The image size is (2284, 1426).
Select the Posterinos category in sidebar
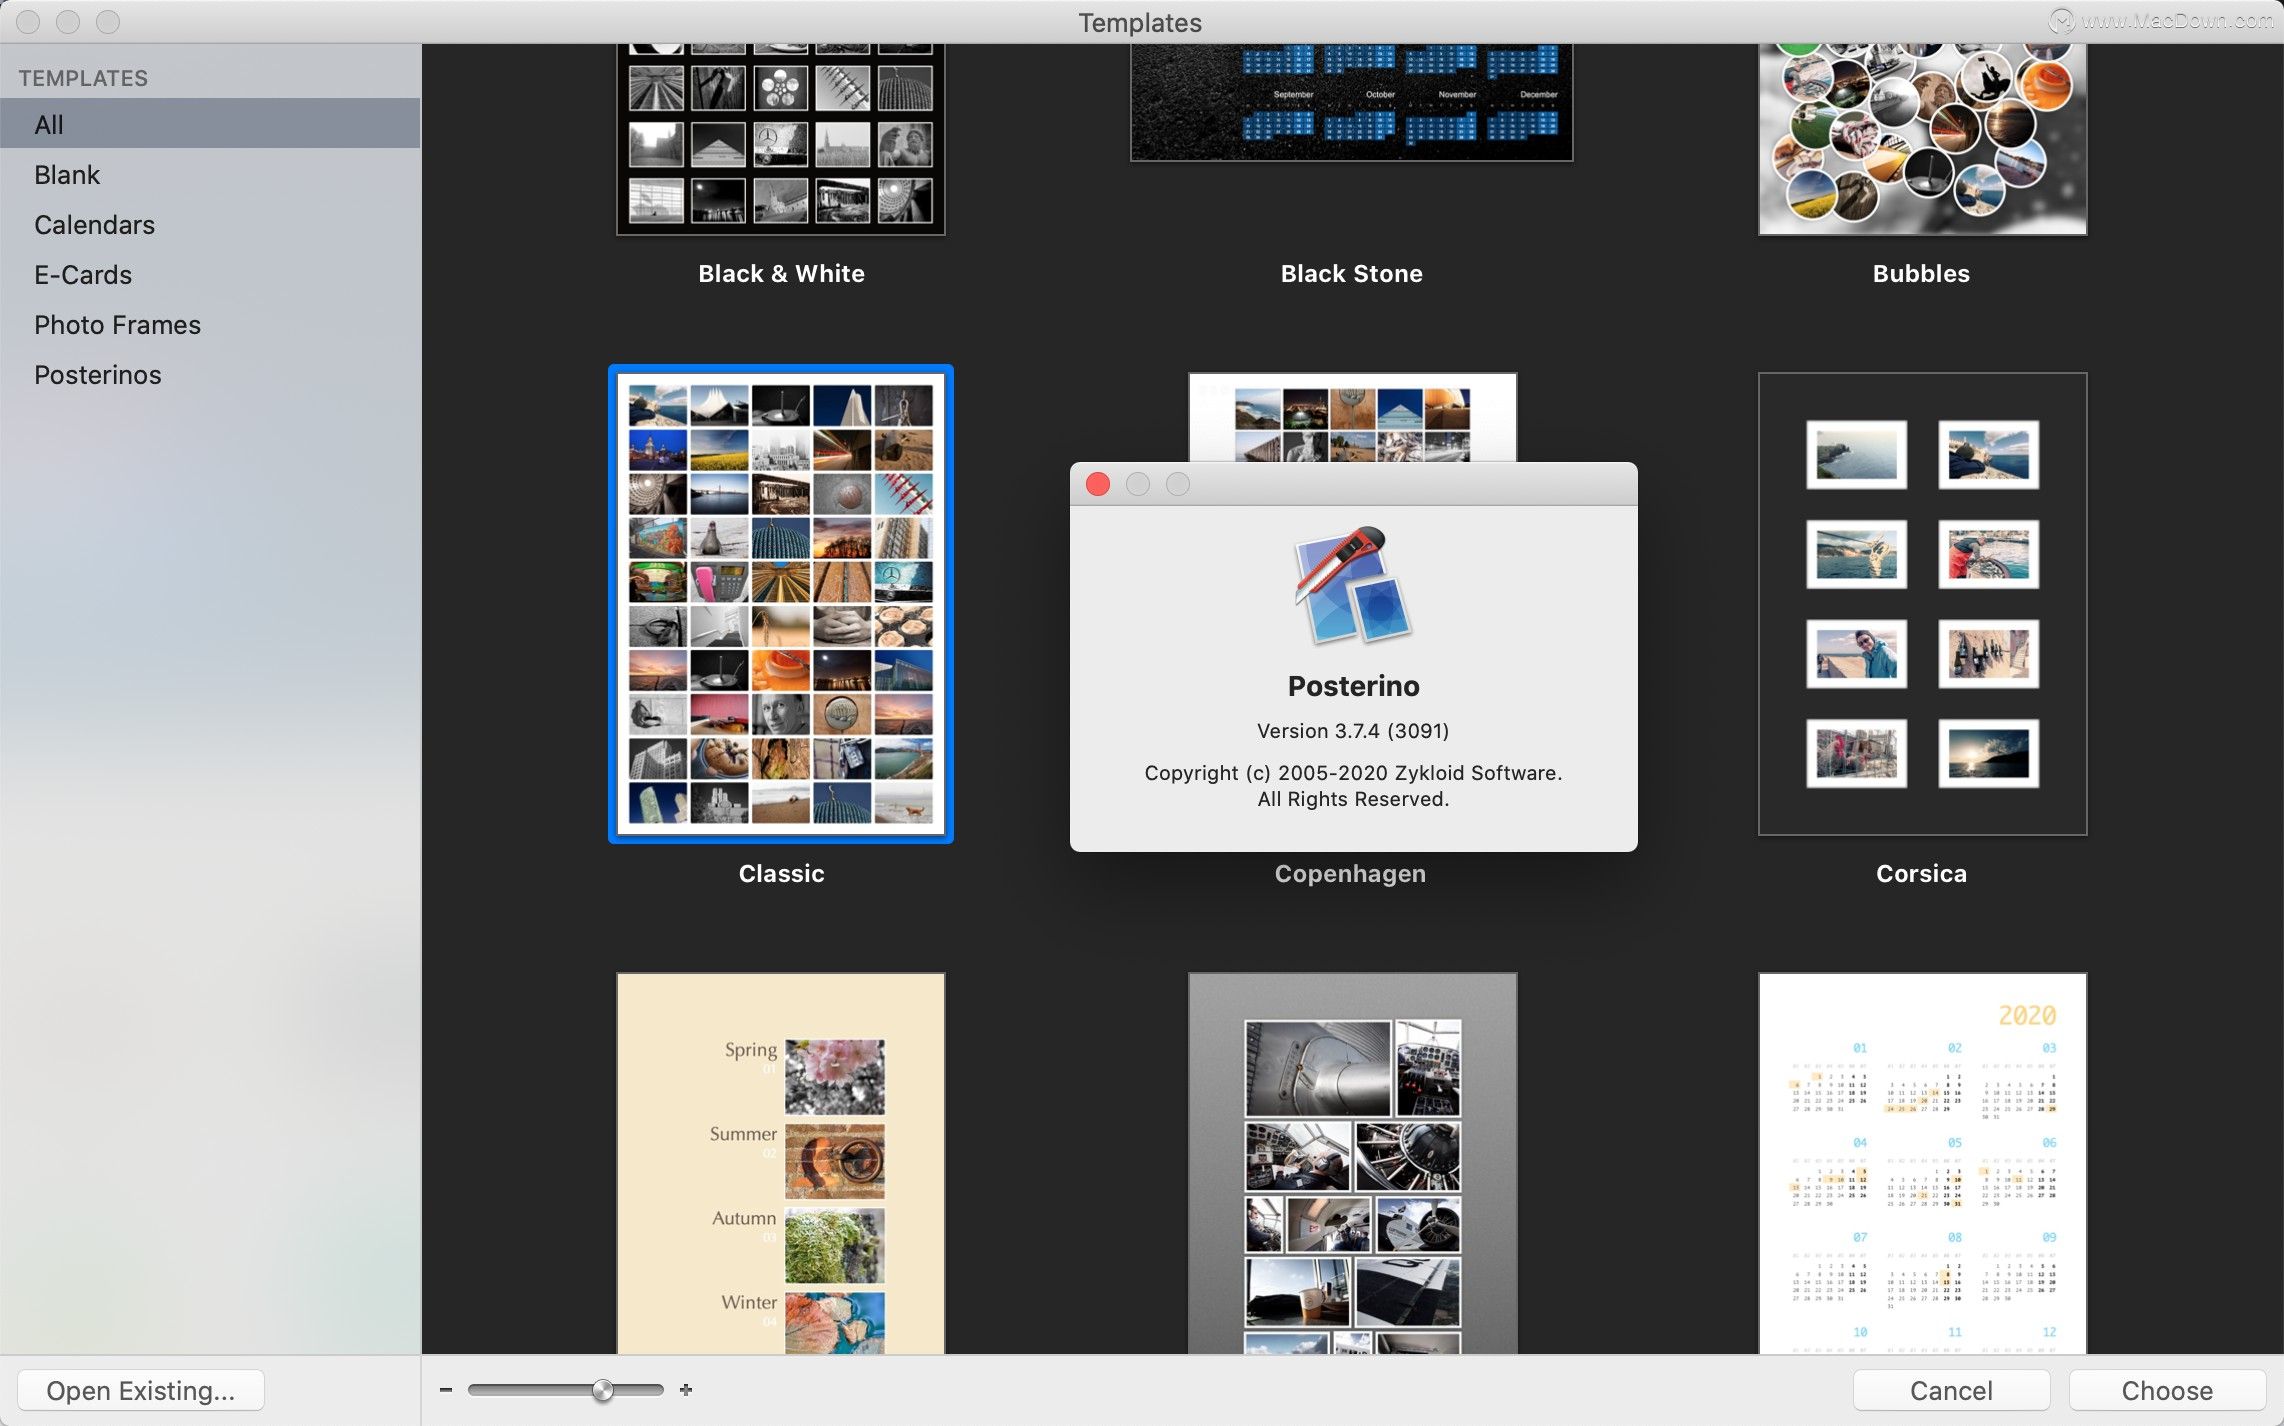tap(97, 375)
